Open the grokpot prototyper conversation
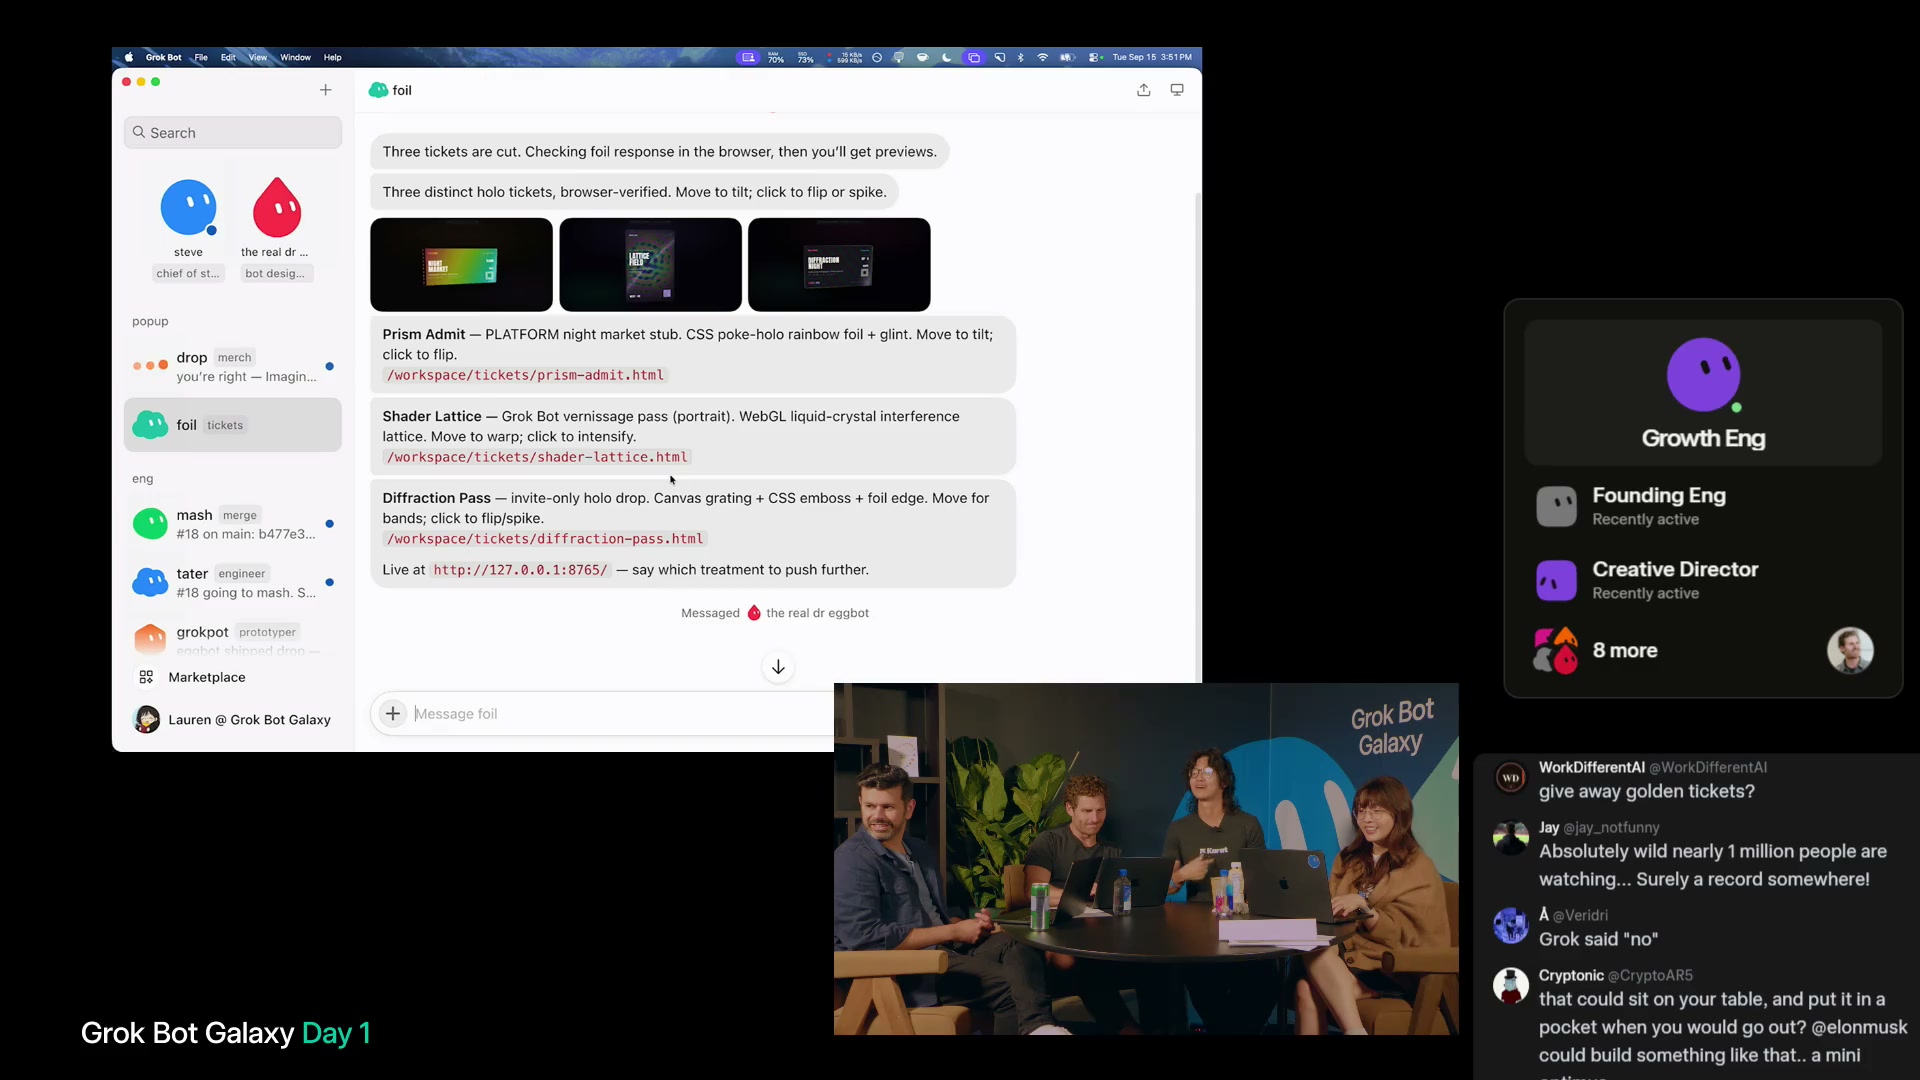Screen dimensions: 1920x1080 coord(233,637)
